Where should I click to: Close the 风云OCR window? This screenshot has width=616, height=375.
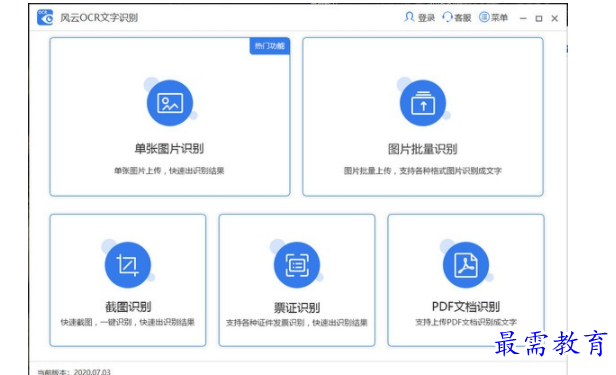(x=555, y=18)
